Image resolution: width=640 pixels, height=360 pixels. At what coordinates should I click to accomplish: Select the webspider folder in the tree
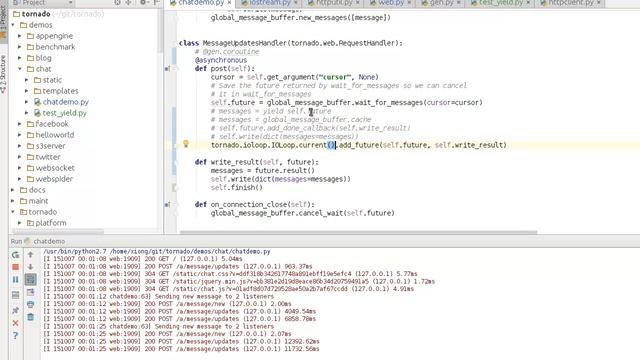tap(54, 179)
